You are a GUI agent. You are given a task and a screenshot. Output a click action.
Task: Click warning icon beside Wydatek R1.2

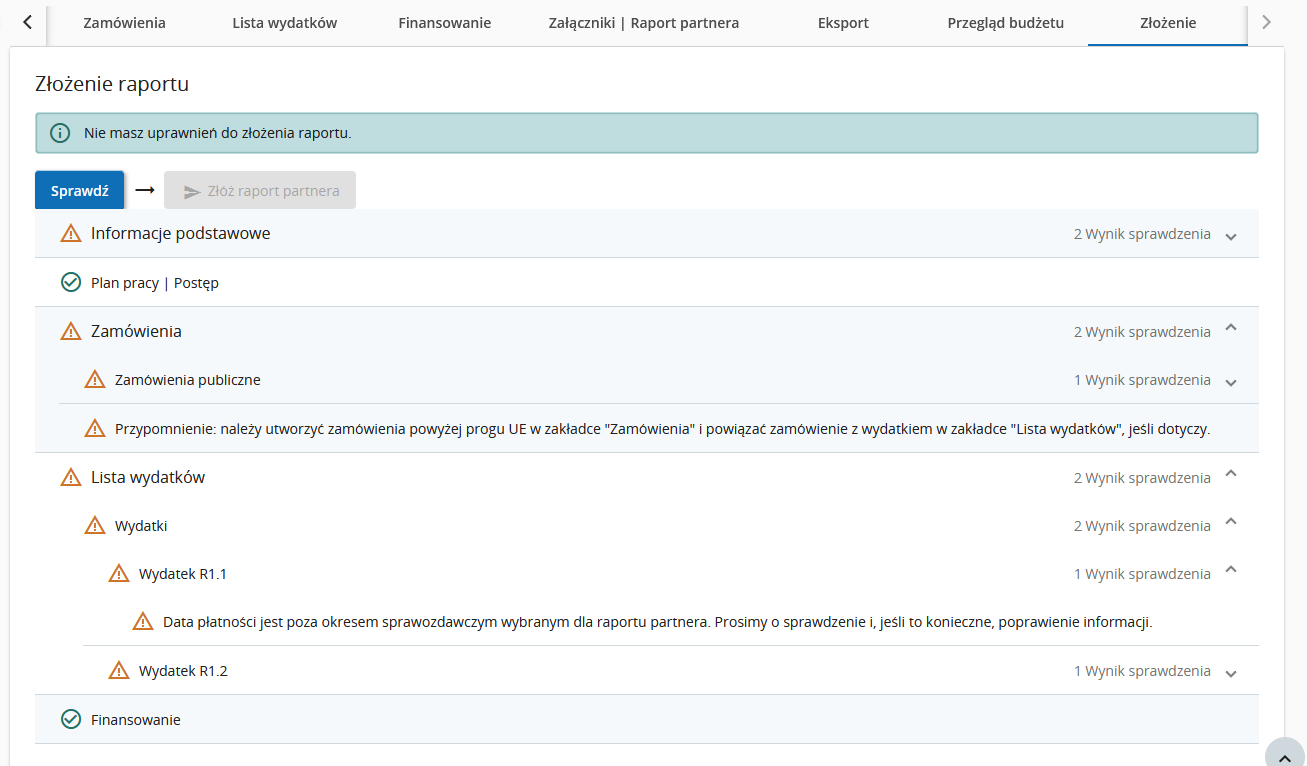(119, 671)
